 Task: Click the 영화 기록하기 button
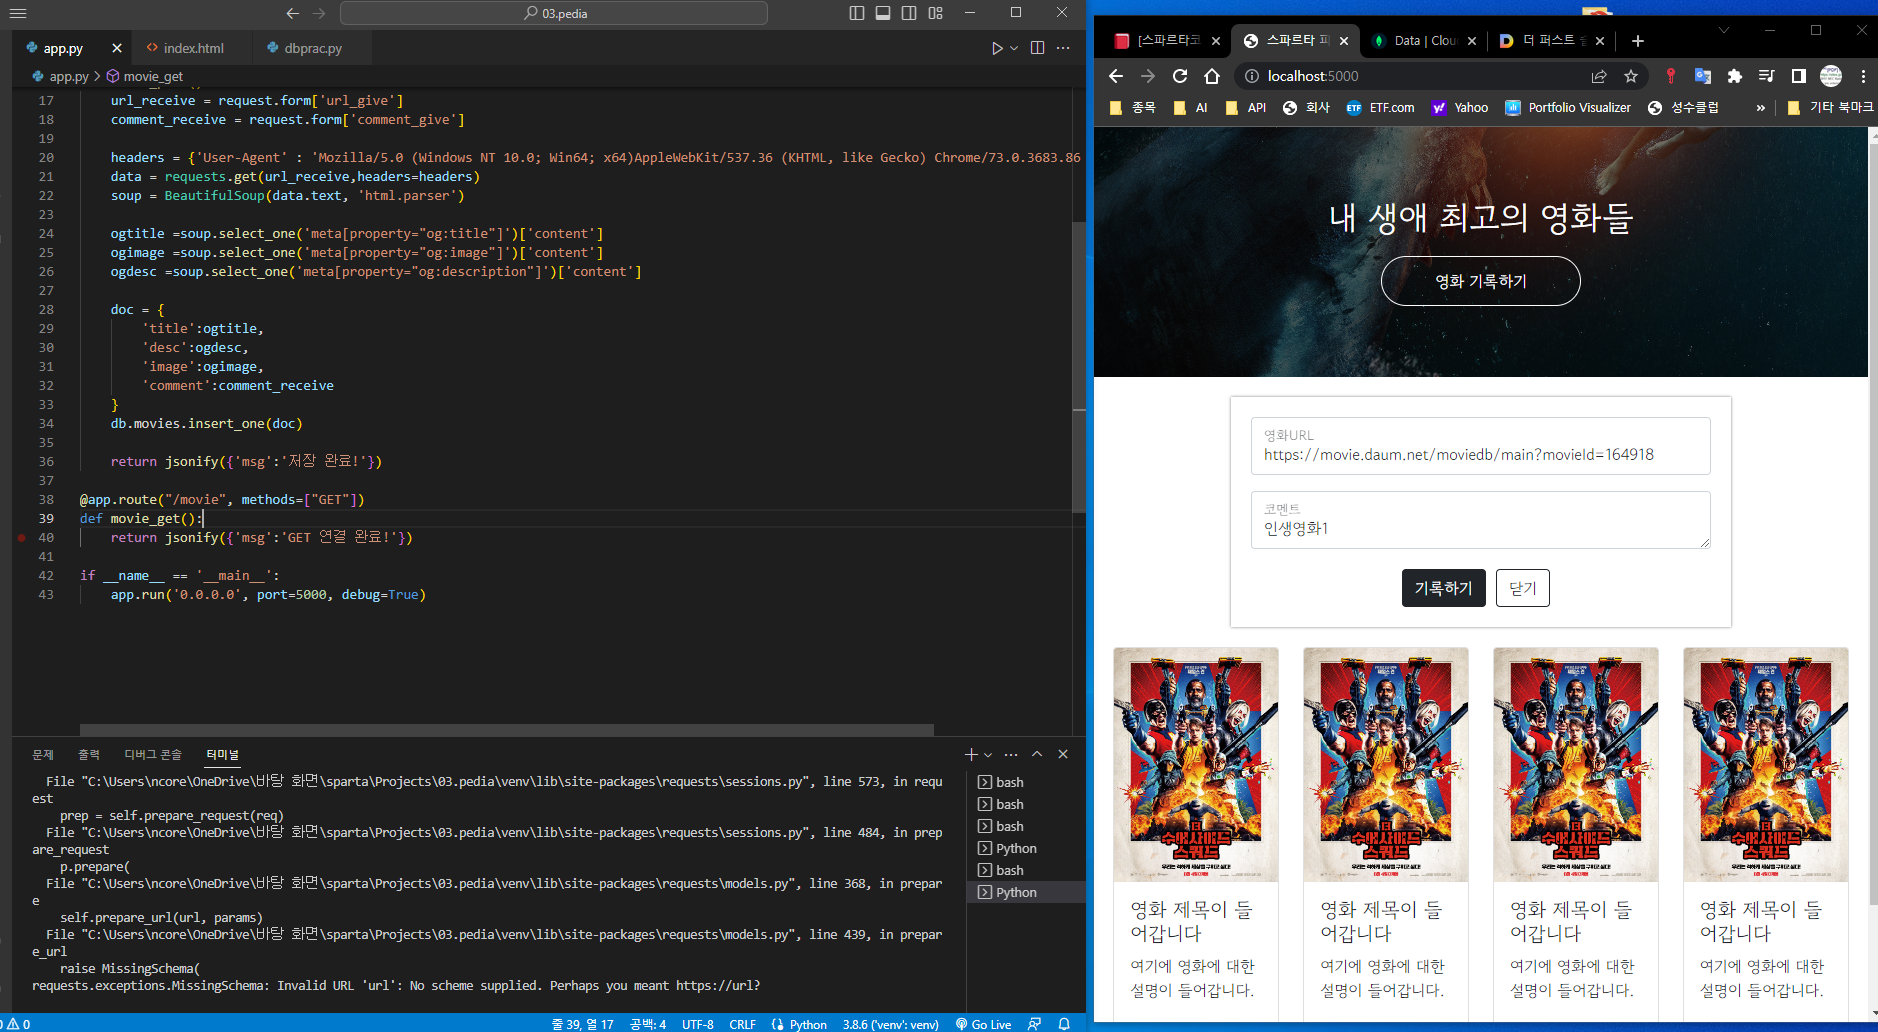1481,281
